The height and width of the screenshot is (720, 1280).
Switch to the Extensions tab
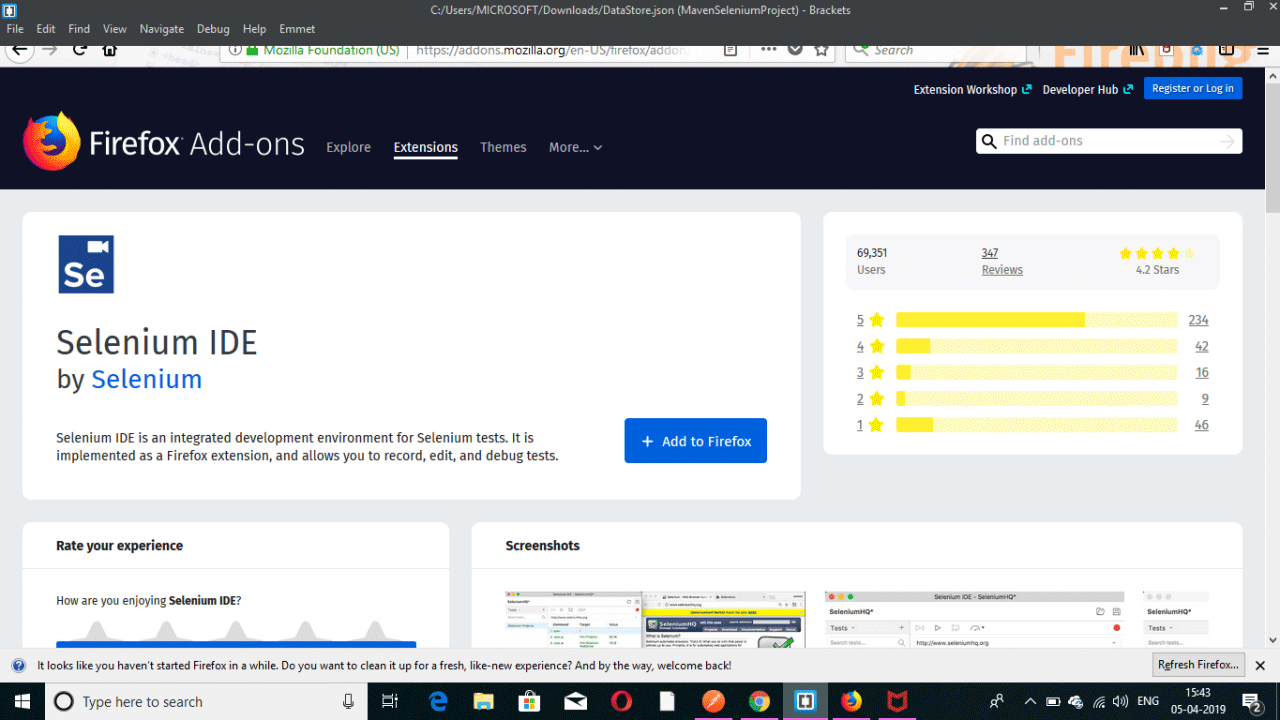425,147
